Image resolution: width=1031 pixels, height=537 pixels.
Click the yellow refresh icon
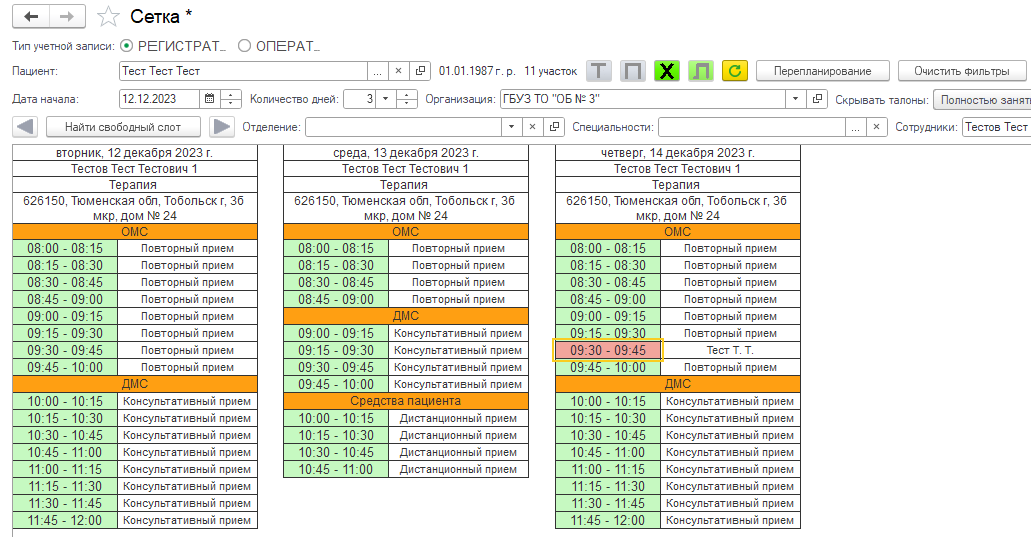pyautogui.click(x=734, y=71)
